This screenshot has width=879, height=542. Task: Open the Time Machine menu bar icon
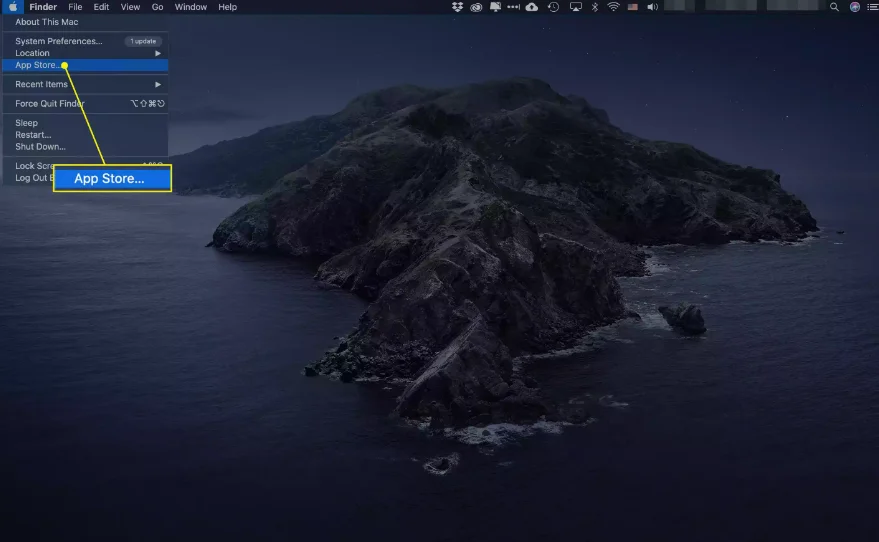(553, 7)
